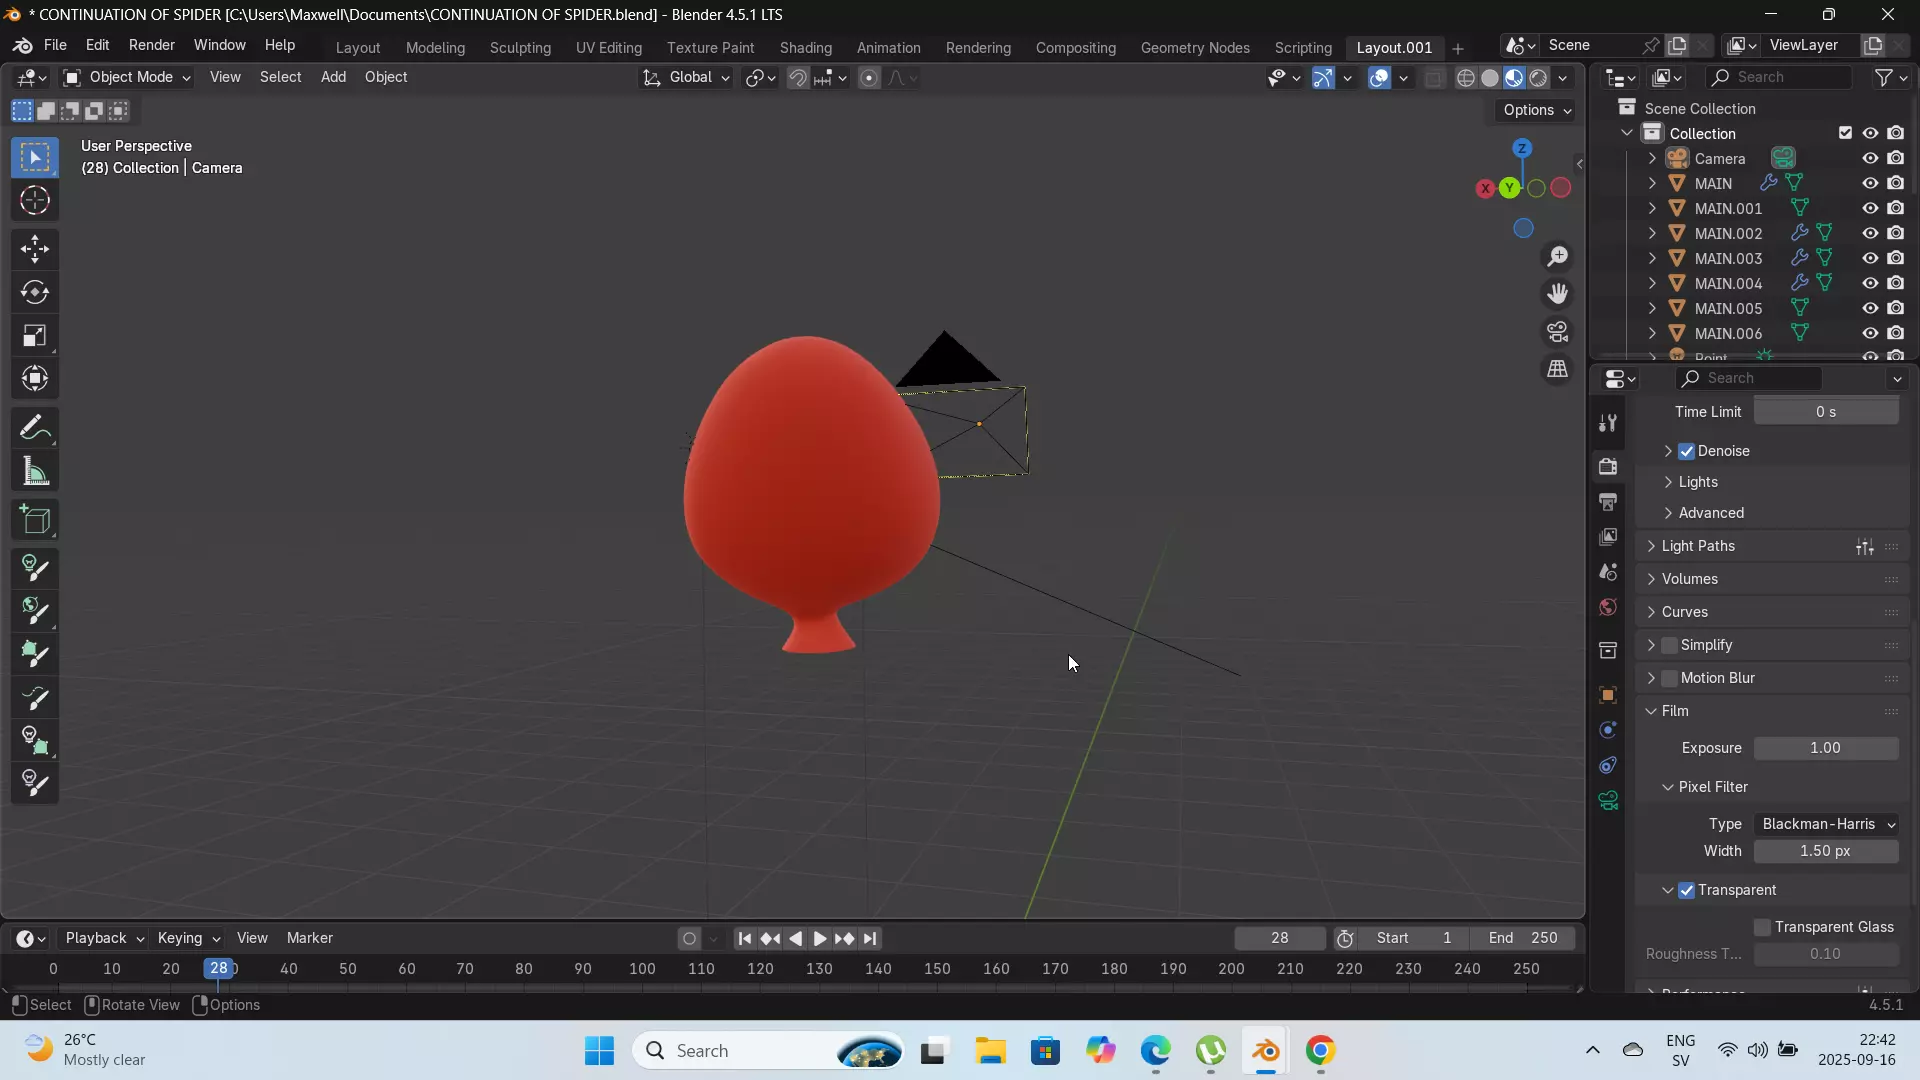Select the Annotate tool

35,428
